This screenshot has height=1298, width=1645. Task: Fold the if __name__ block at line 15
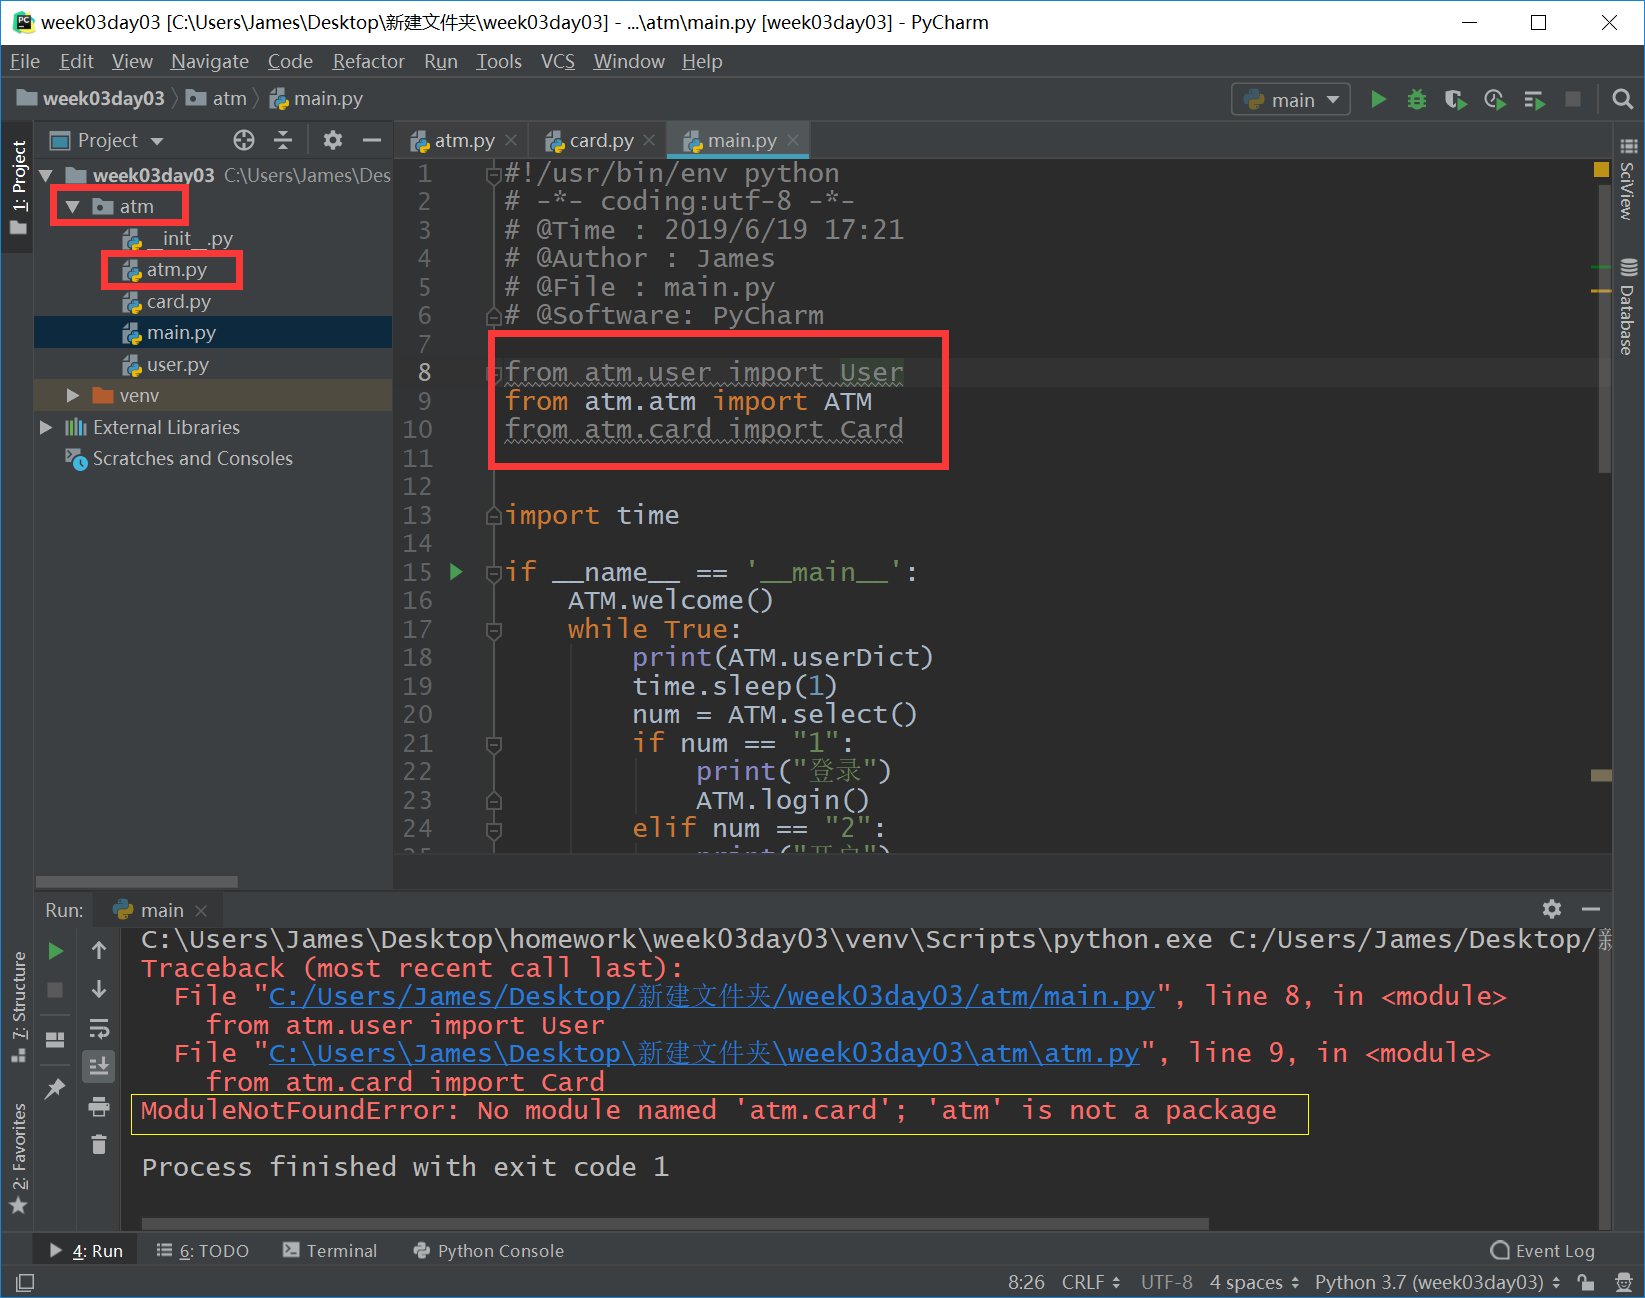493,574
